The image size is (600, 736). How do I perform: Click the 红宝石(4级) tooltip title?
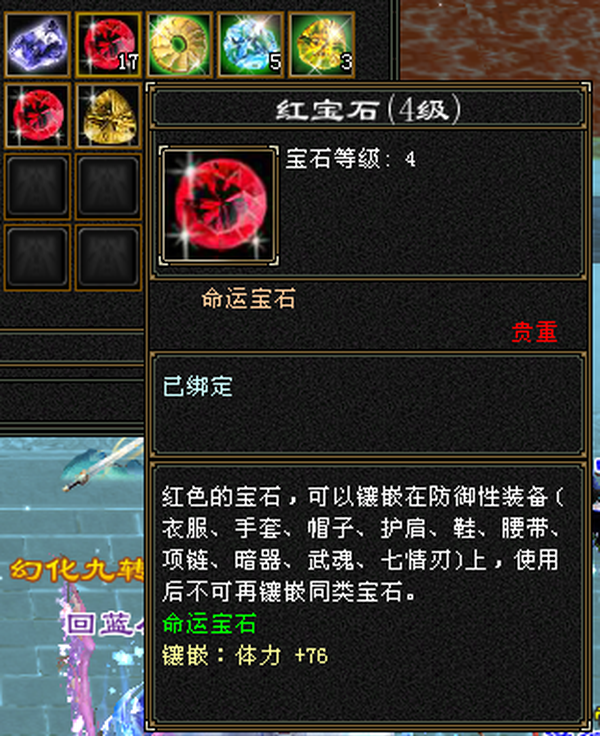click(368, 110)
